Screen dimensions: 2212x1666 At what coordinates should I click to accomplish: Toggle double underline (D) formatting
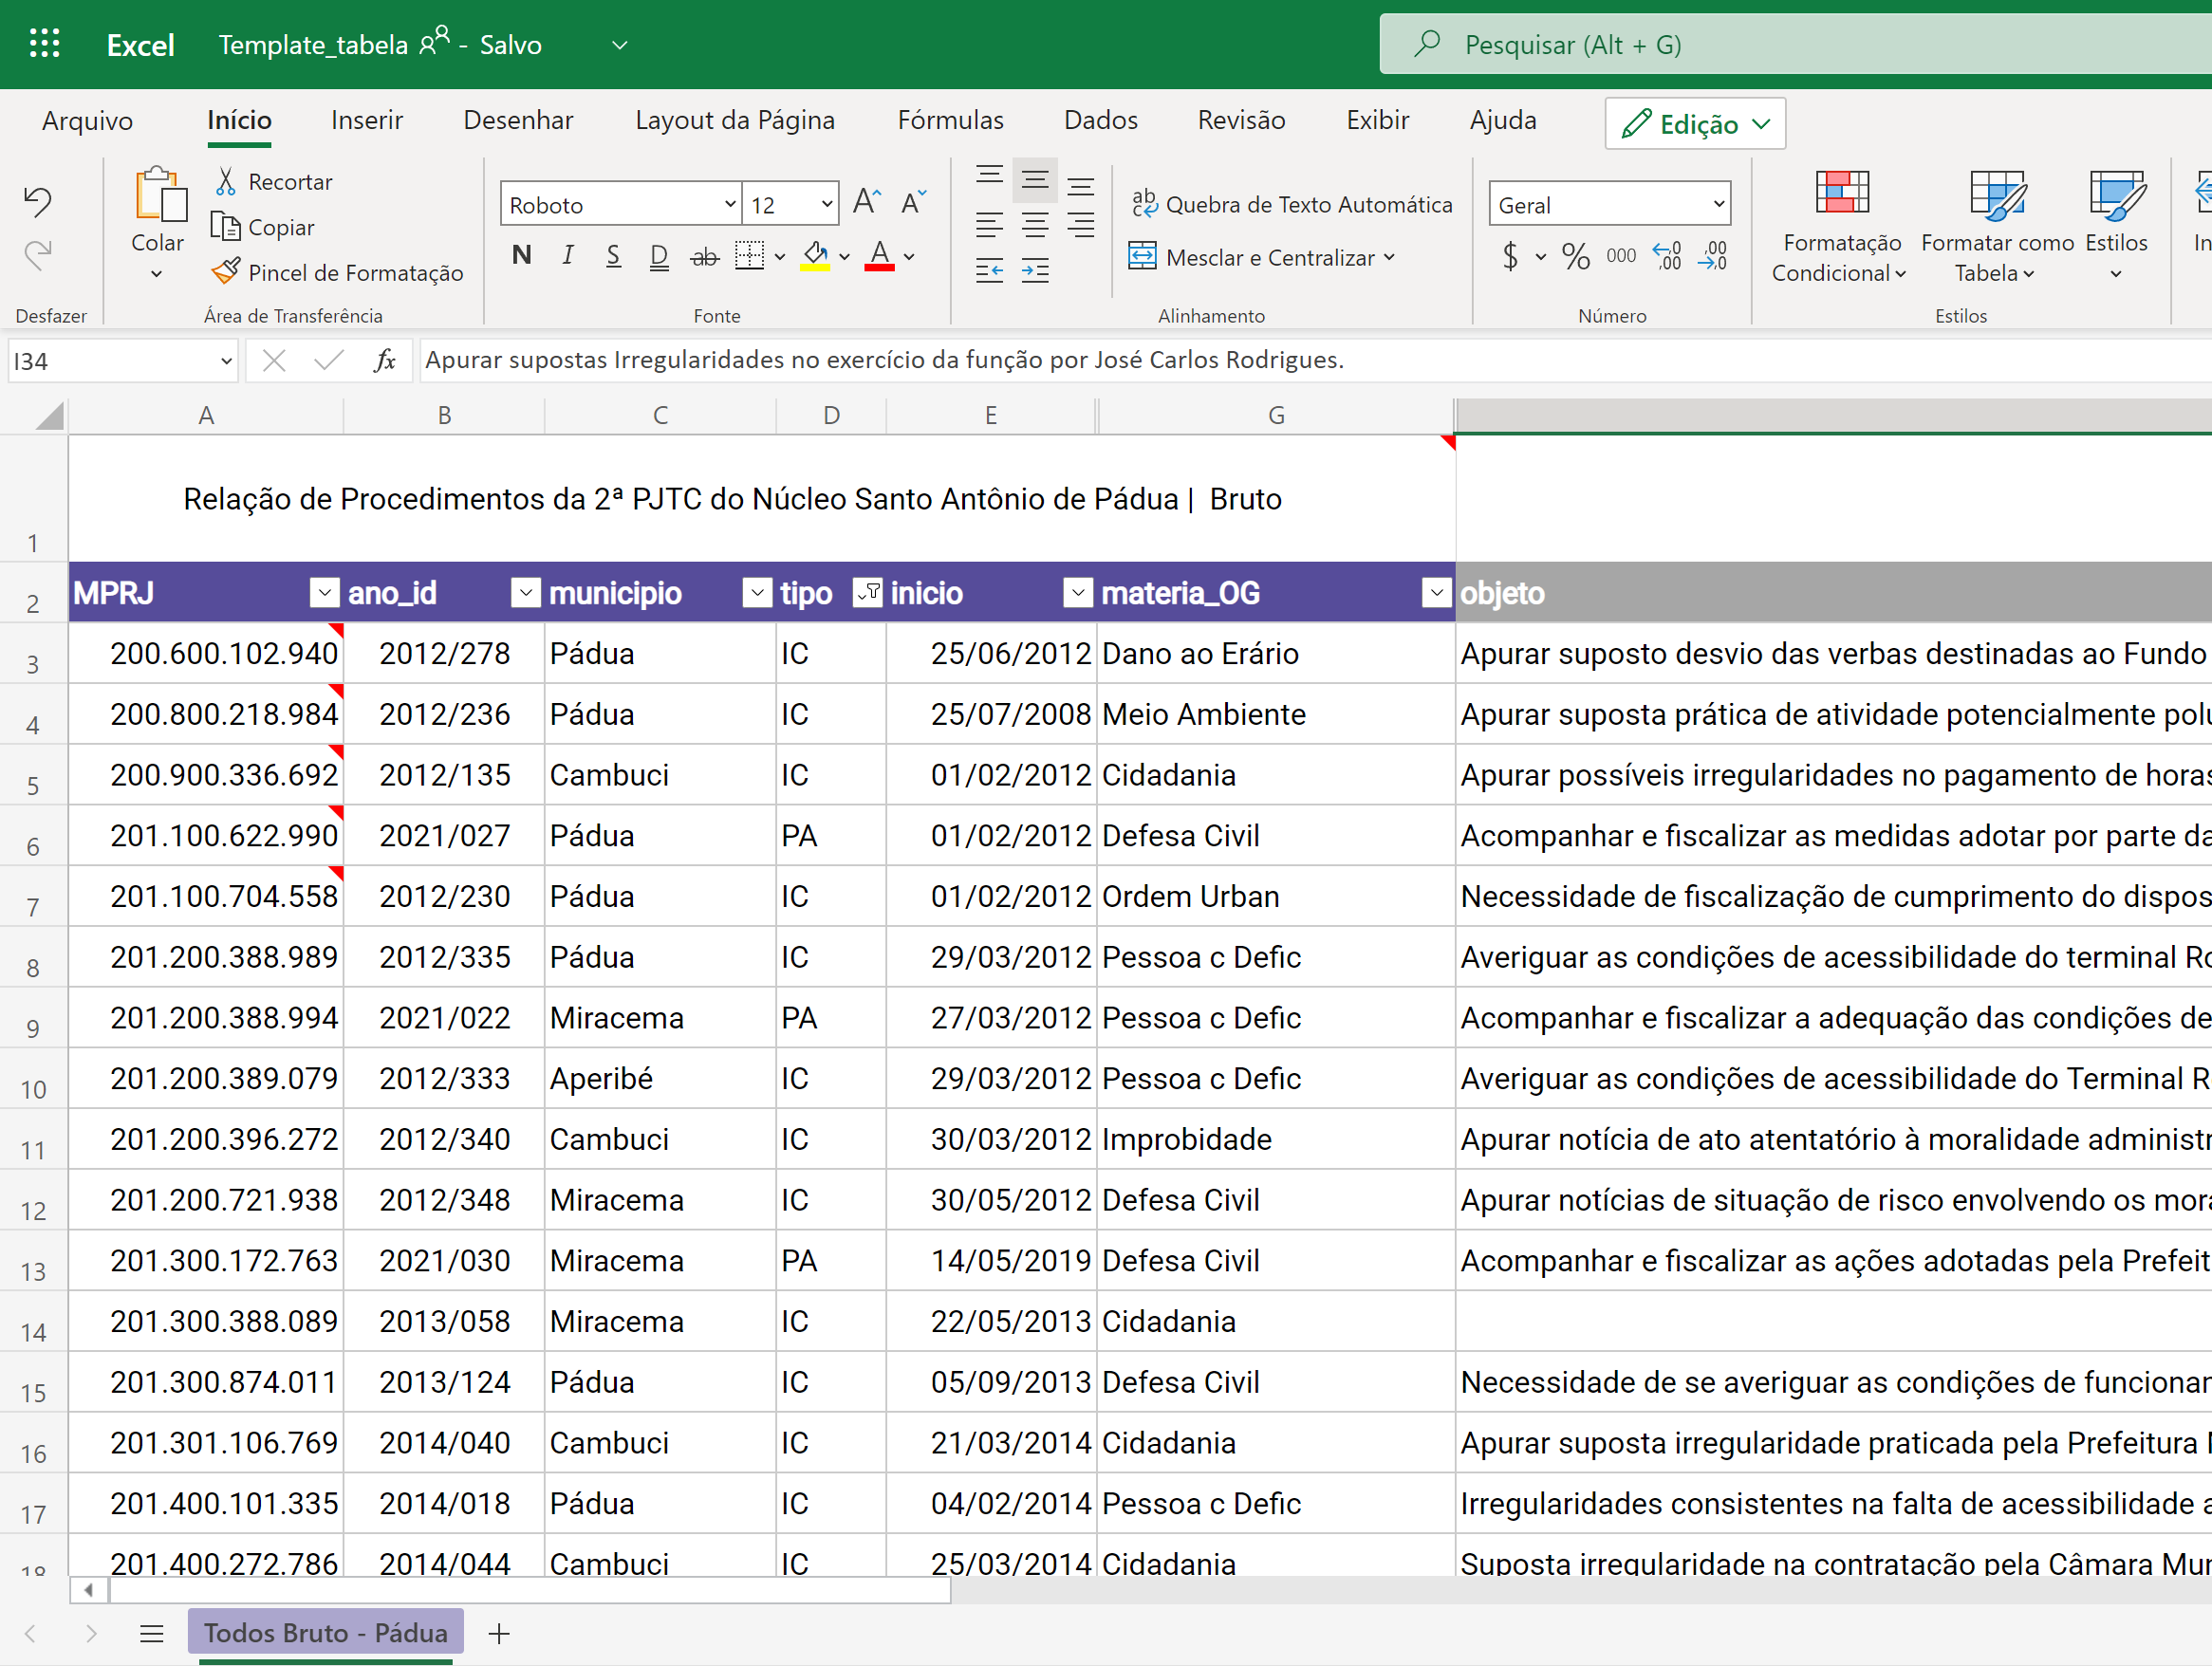[659, 256]
